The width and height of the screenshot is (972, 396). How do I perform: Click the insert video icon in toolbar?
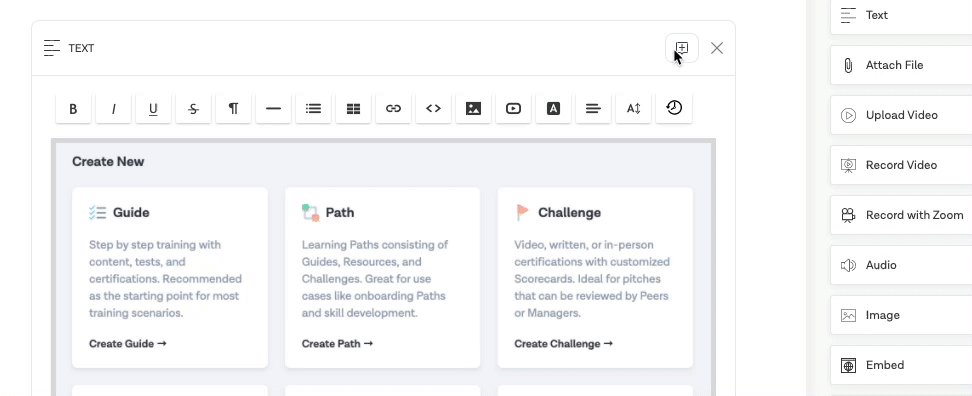513,108
